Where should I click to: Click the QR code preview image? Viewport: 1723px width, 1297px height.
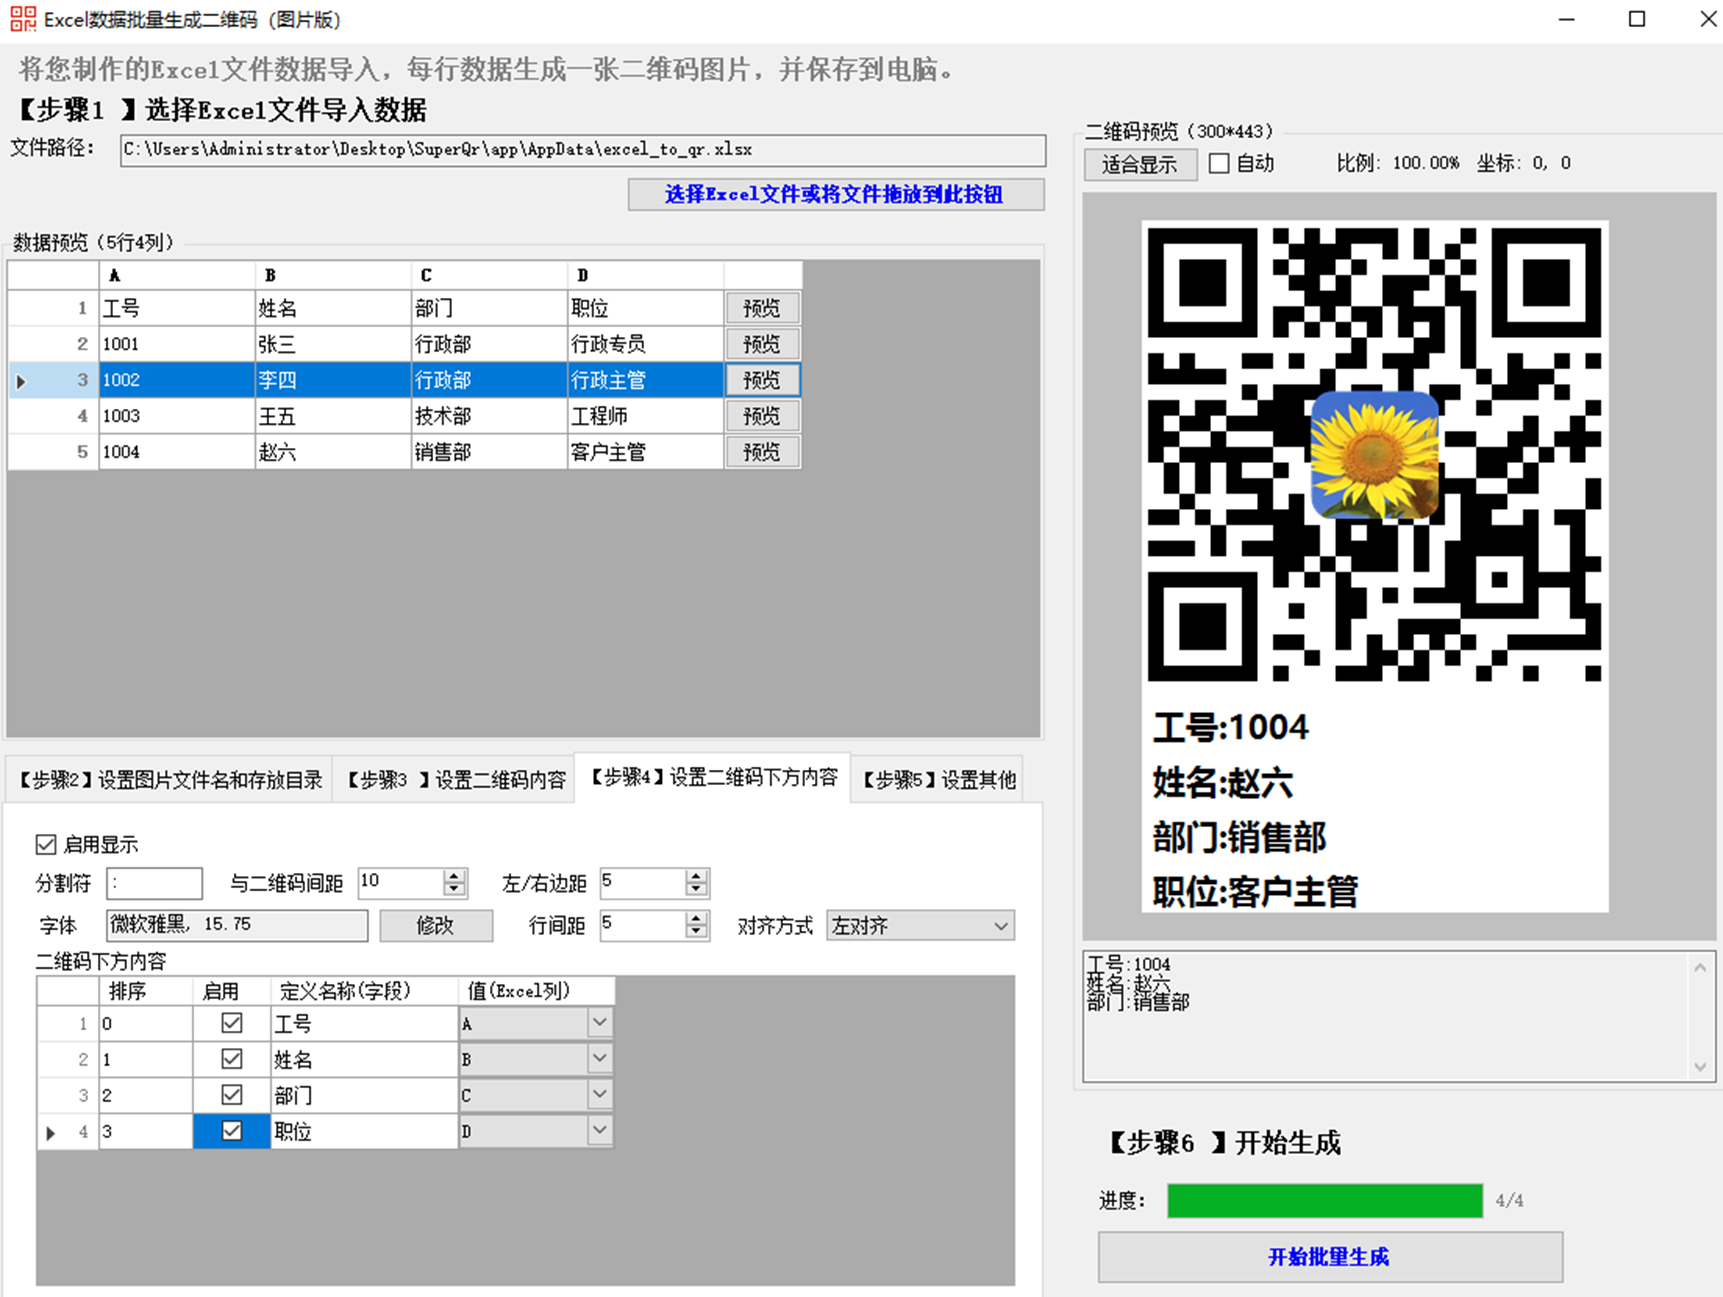coord(1375,565)
